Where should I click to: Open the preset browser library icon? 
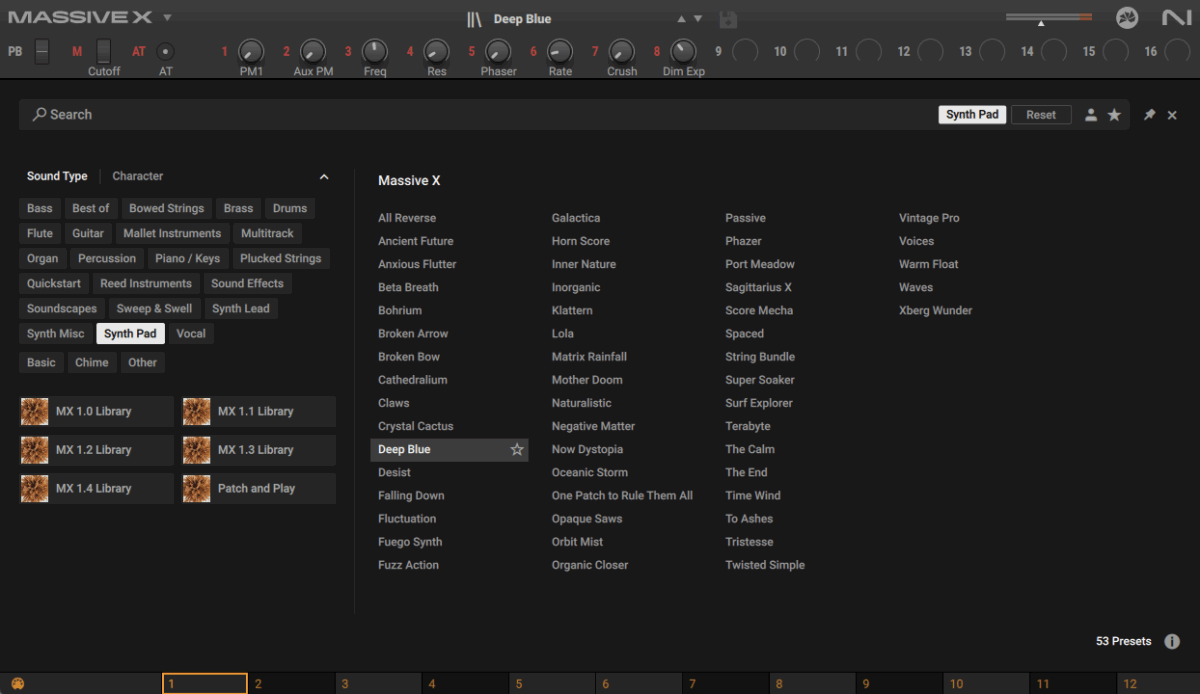(x=474, y=19)
